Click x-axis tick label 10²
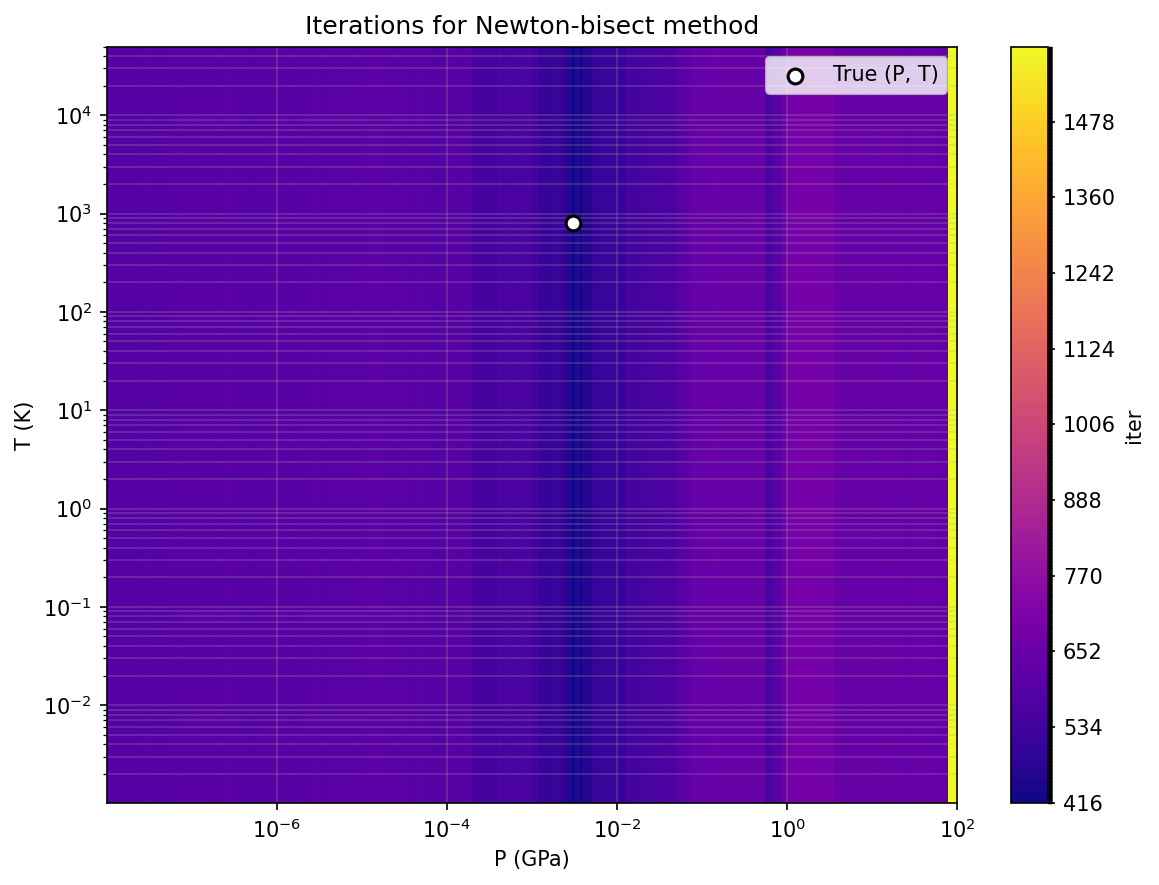Viewport: 1159px width, 885px height. (956, 828)
